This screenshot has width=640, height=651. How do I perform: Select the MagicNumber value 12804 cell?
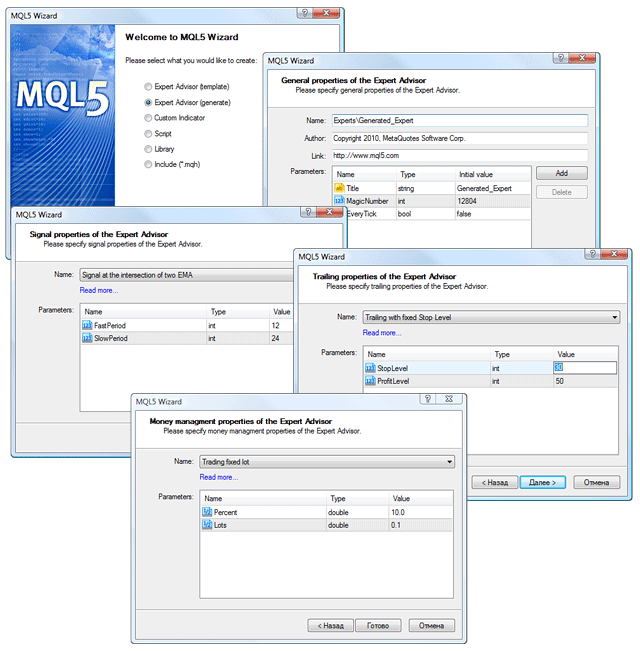pyautogui.click(x=493, y=201)
